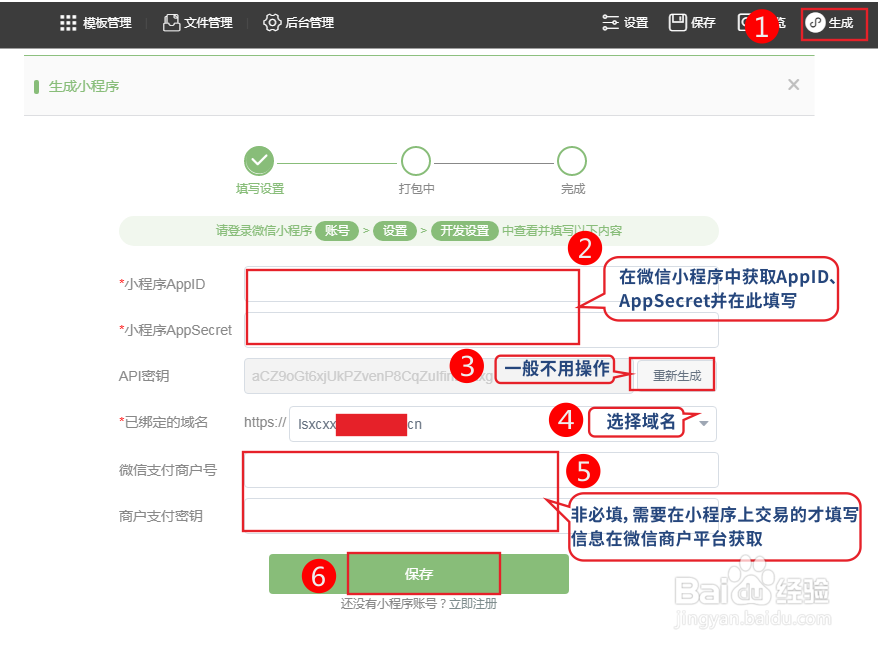879x649 pixels.
Task: Click the API密钥 field label
Action: click(144, 376)
